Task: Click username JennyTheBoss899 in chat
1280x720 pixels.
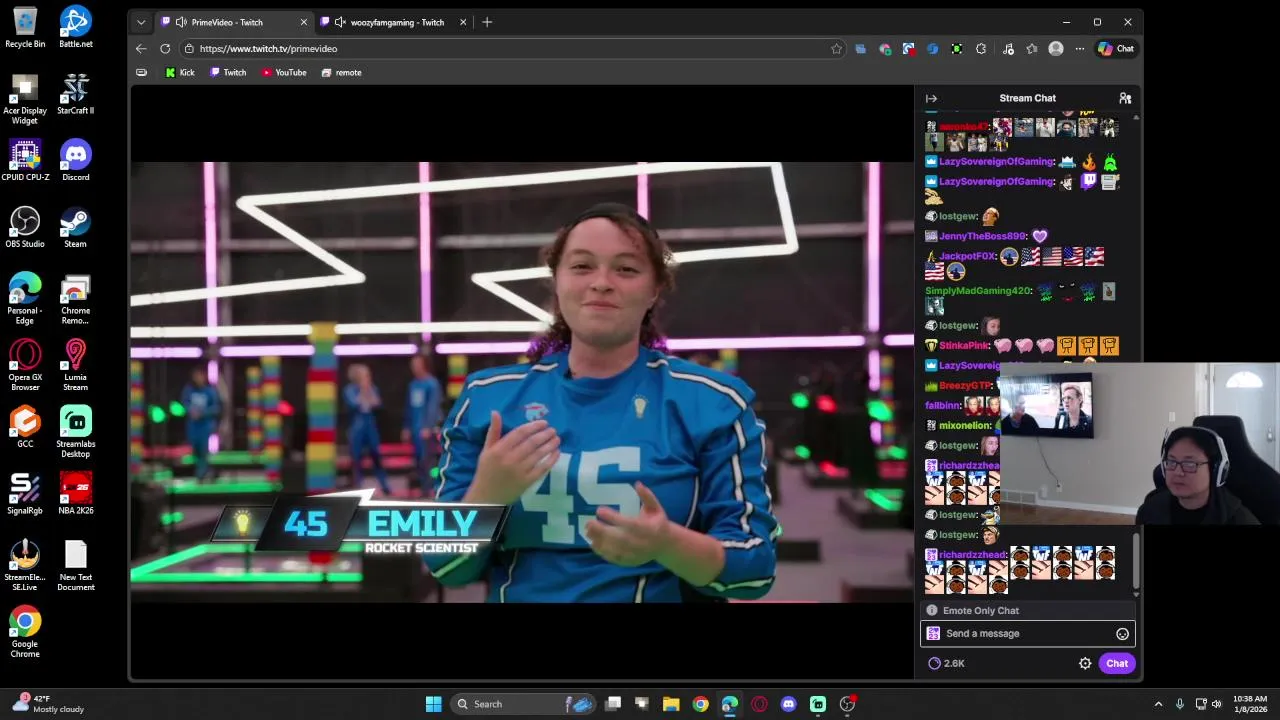Action: click(983, 236)
